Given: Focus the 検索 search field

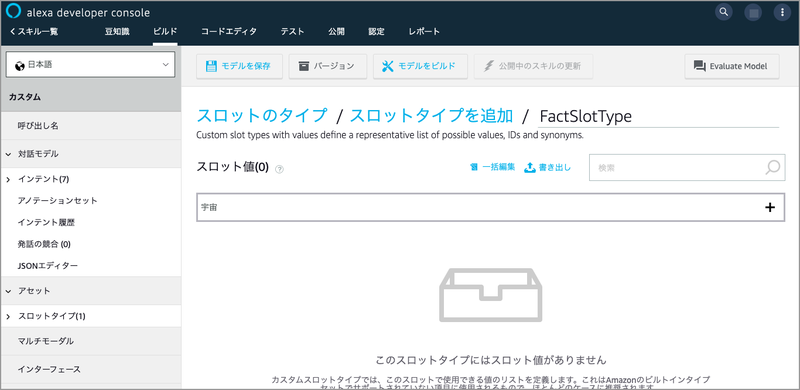Looking at the screenshot, I should (x=687, y=167).
